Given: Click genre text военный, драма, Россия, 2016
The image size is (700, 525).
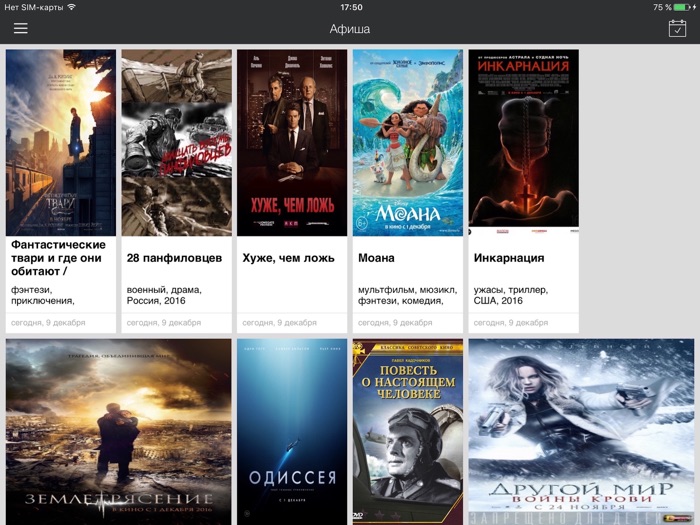Looking at the screenshot, I should (x=164, y=295).
